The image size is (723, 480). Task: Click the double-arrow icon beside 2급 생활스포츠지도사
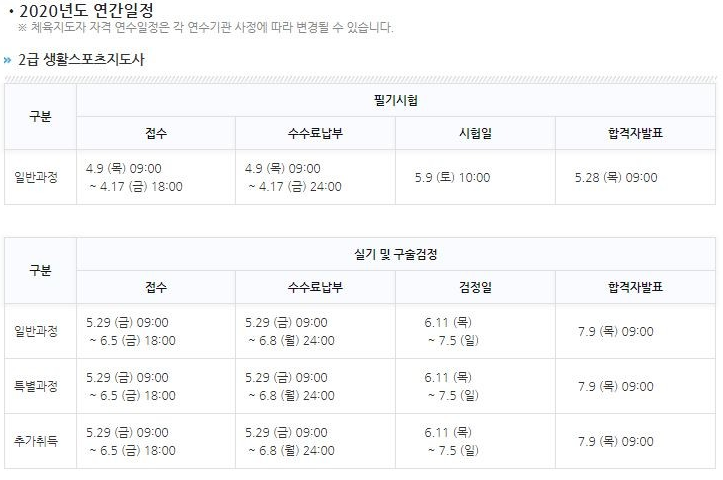7,60
